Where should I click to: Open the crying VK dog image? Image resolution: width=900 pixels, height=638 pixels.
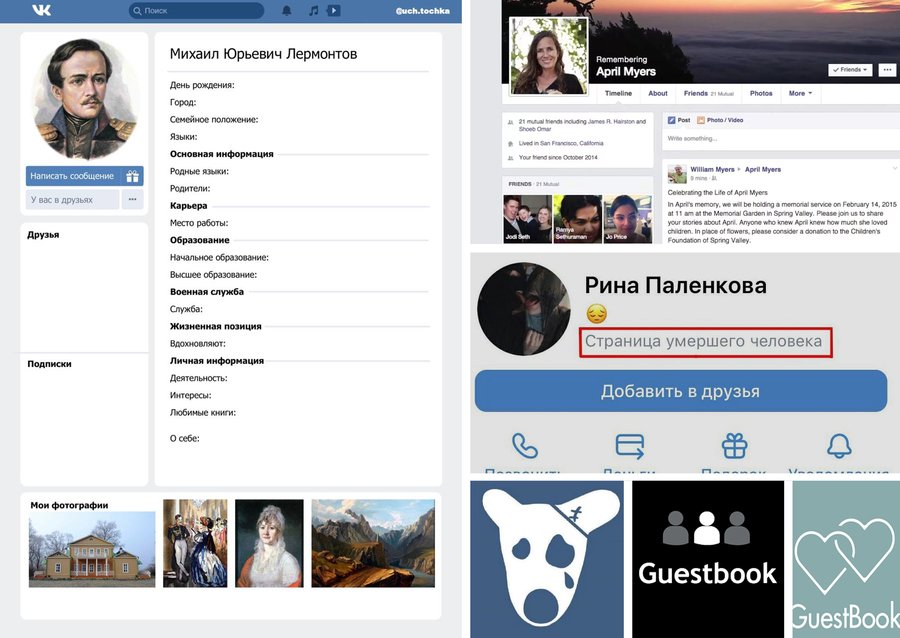click(547, 559)
